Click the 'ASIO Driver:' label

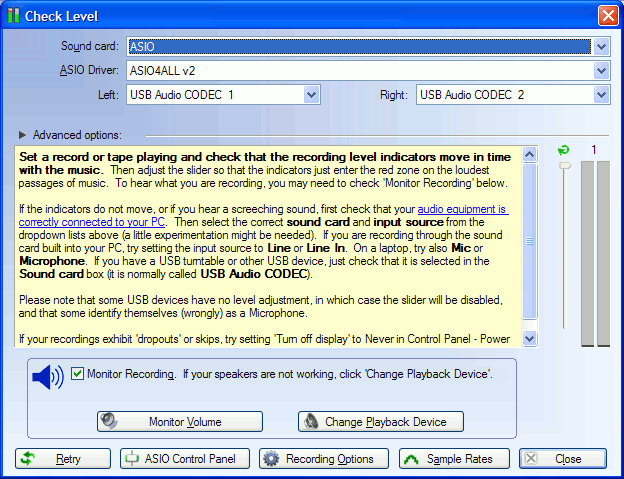click(x=89, y=70)
